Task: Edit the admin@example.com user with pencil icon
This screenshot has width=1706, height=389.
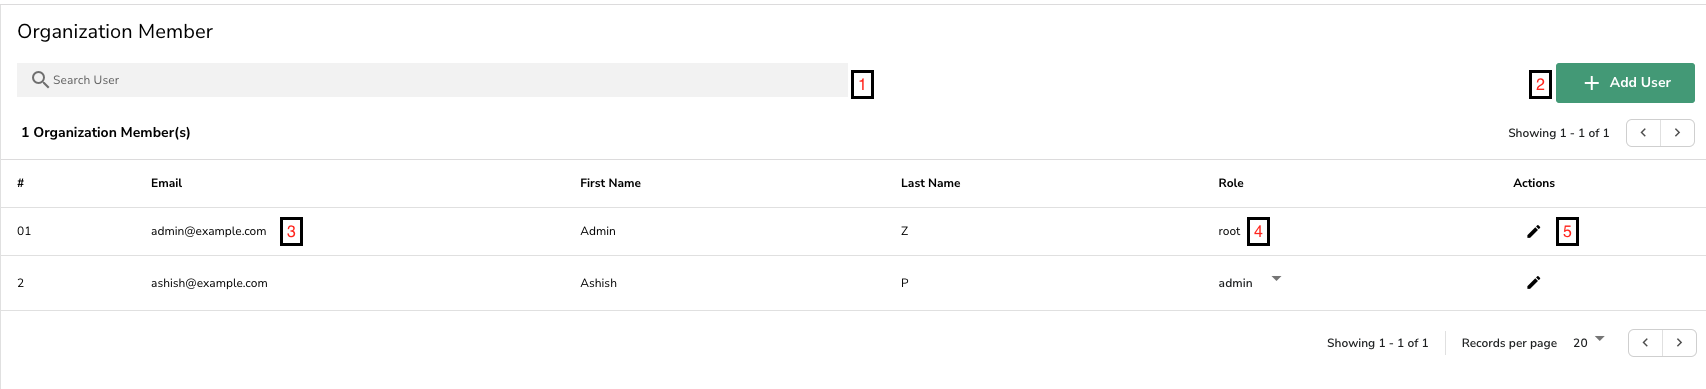Action: point(1533,231)
